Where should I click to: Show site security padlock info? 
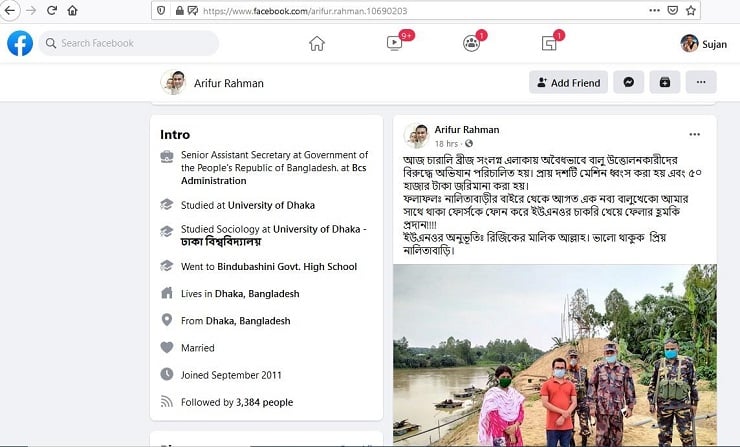point(179,10)
